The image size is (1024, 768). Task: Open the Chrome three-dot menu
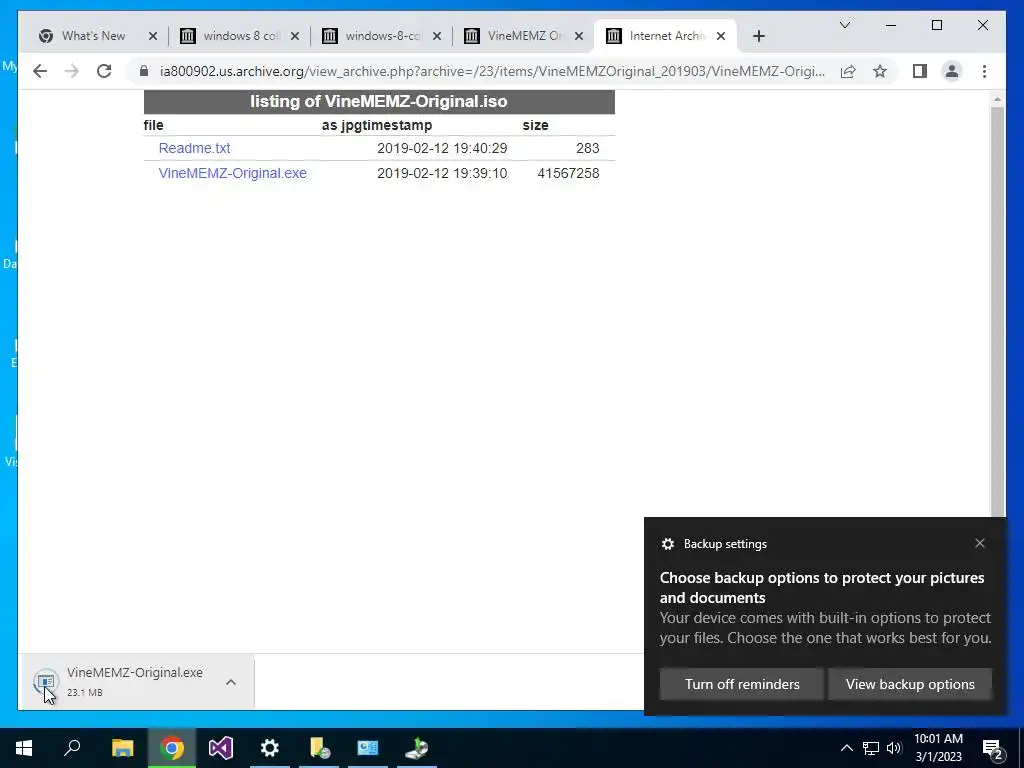(984, 71)
